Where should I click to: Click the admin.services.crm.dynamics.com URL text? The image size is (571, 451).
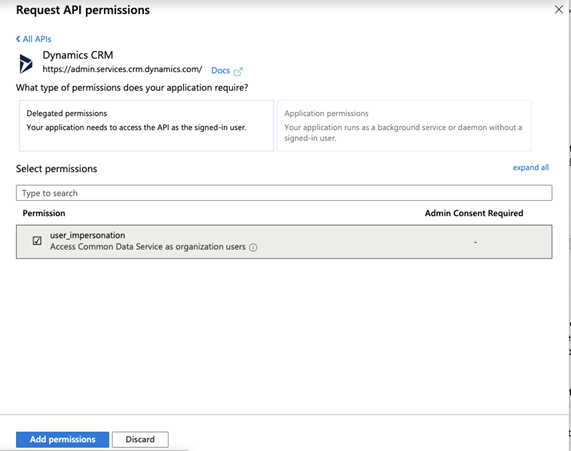coord(122,69)
